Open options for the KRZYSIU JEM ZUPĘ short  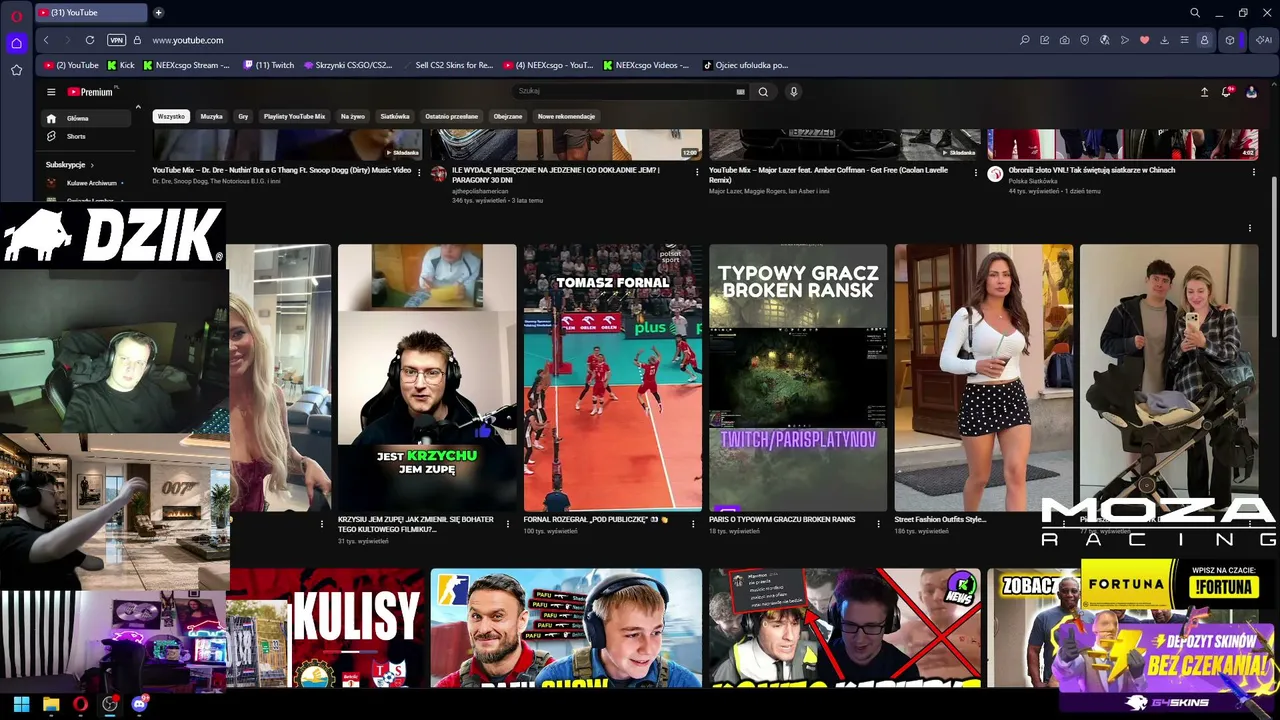coord(508,523)
